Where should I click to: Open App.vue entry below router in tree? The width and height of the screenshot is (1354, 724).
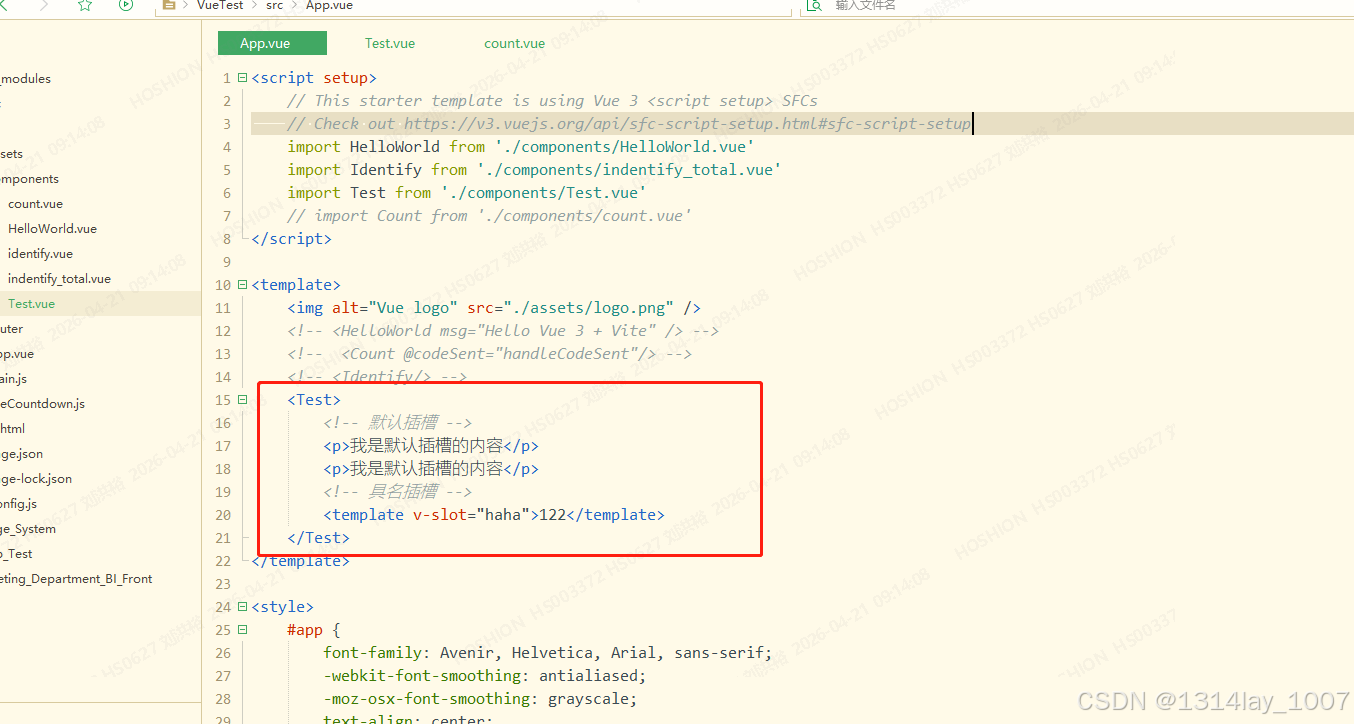click(17, 354)
